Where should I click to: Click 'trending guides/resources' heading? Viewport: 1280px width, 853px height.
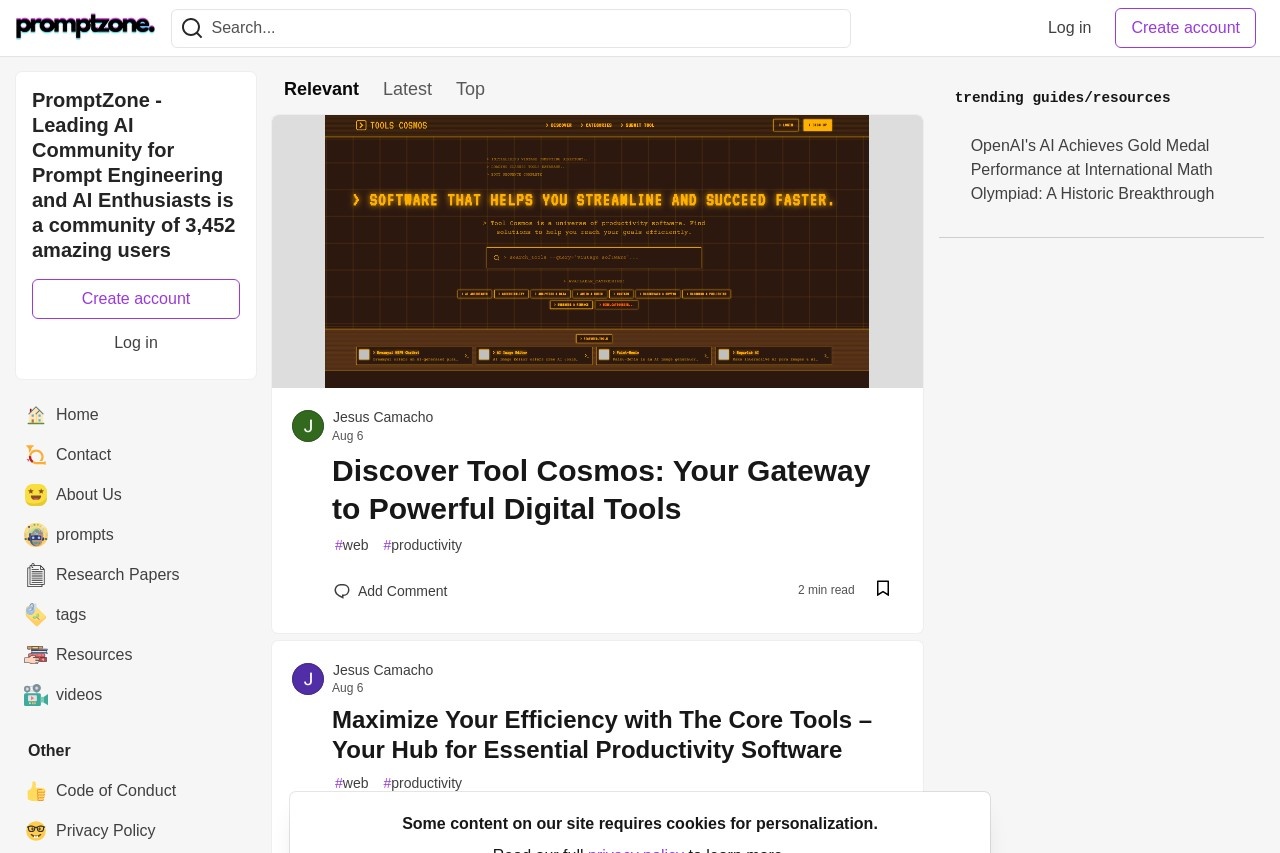pyautogui.click(x=1062, y=98)
